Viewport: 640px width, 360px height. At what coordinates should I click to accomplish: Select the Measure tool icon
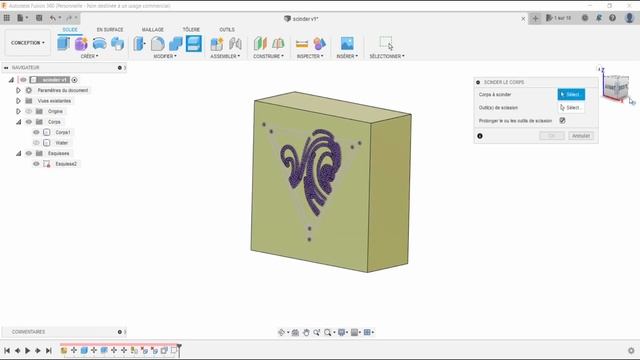302,43
